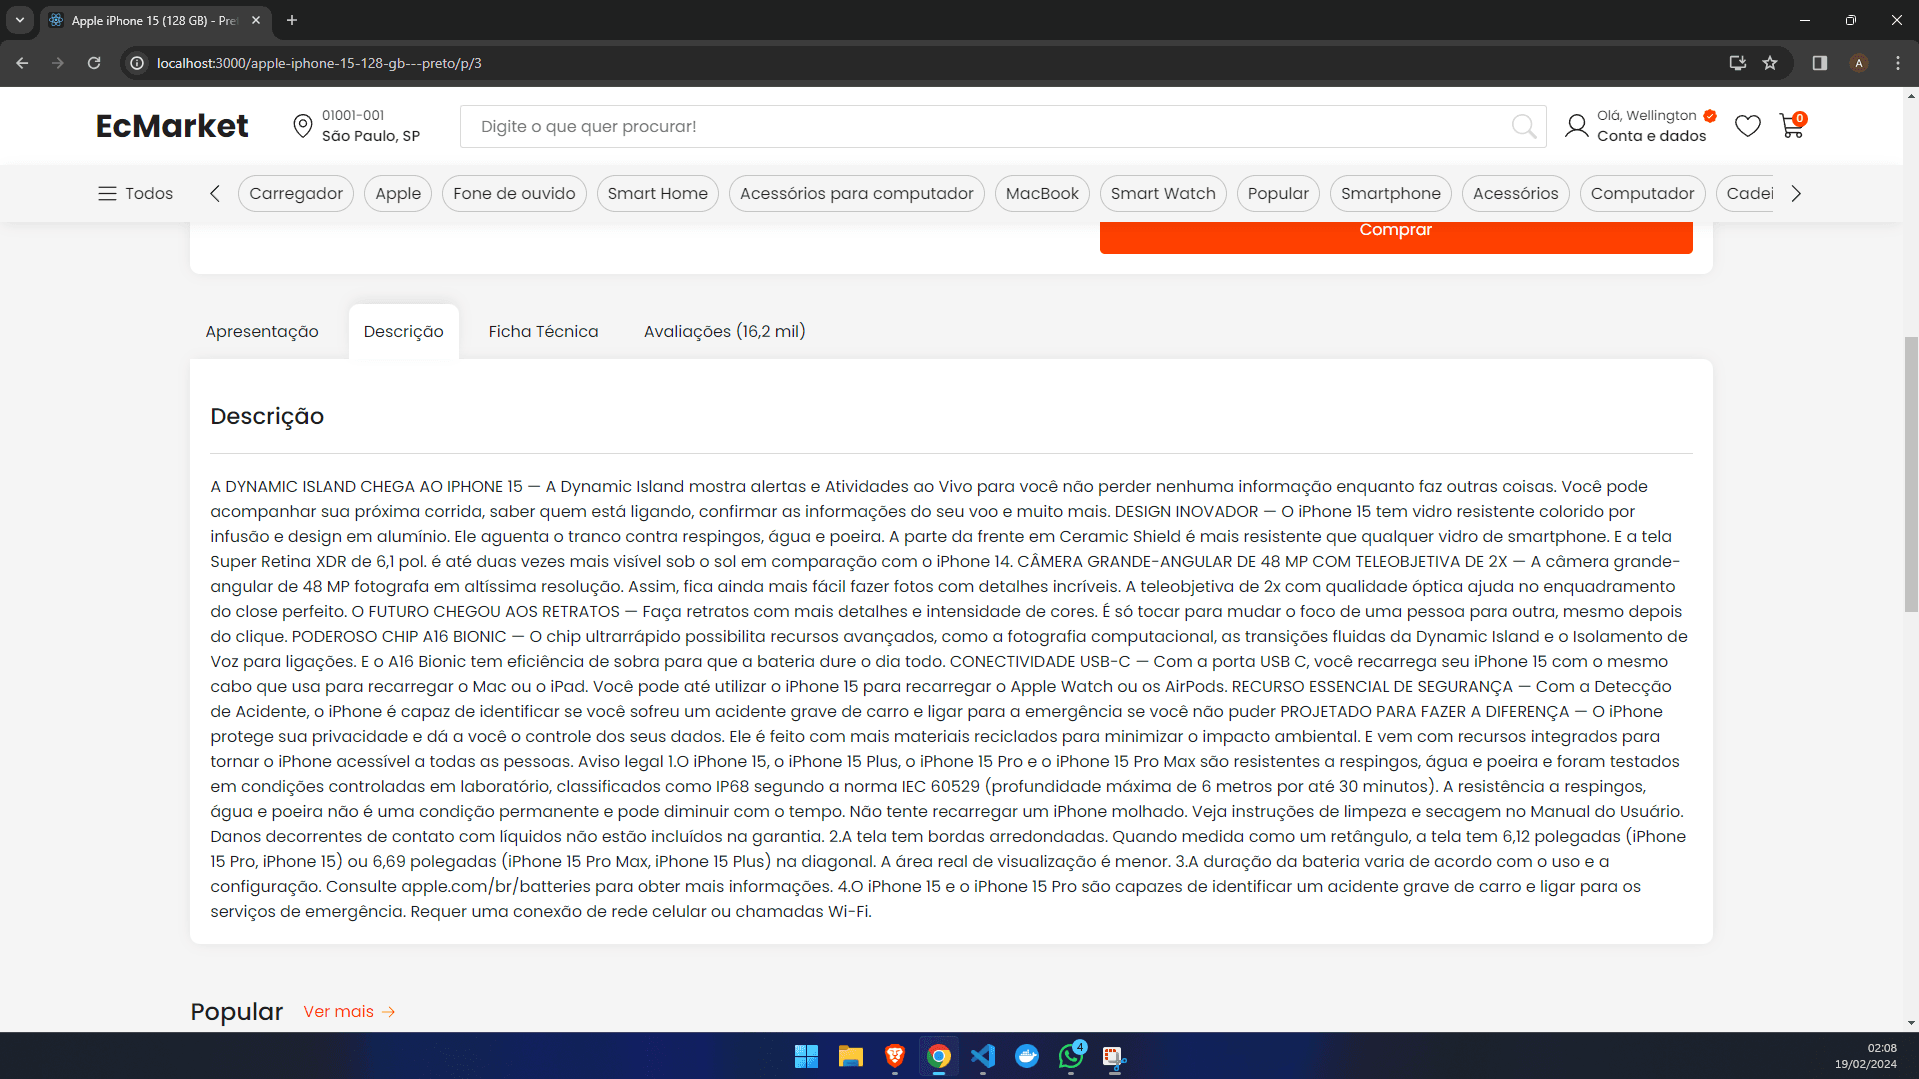Viewport: 1919px width, 1079px height.
Task: Bookmark this page with the star icon
Action: [x=1770, y=63]
